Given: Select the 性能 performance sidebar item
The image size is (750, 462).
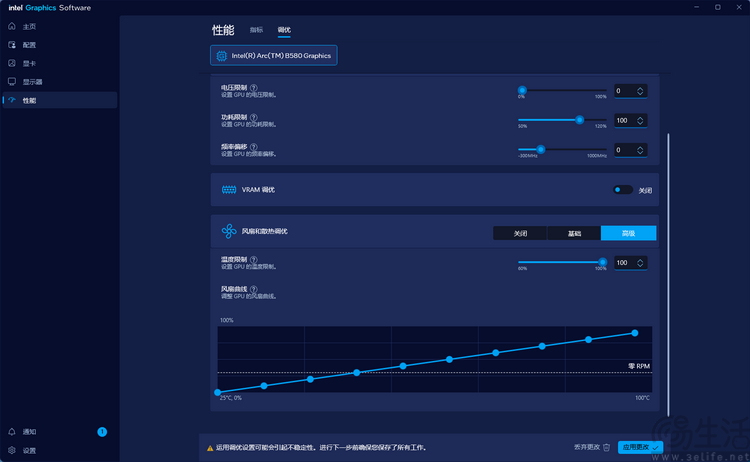Looking at the screenshot, I should [60, 100].
